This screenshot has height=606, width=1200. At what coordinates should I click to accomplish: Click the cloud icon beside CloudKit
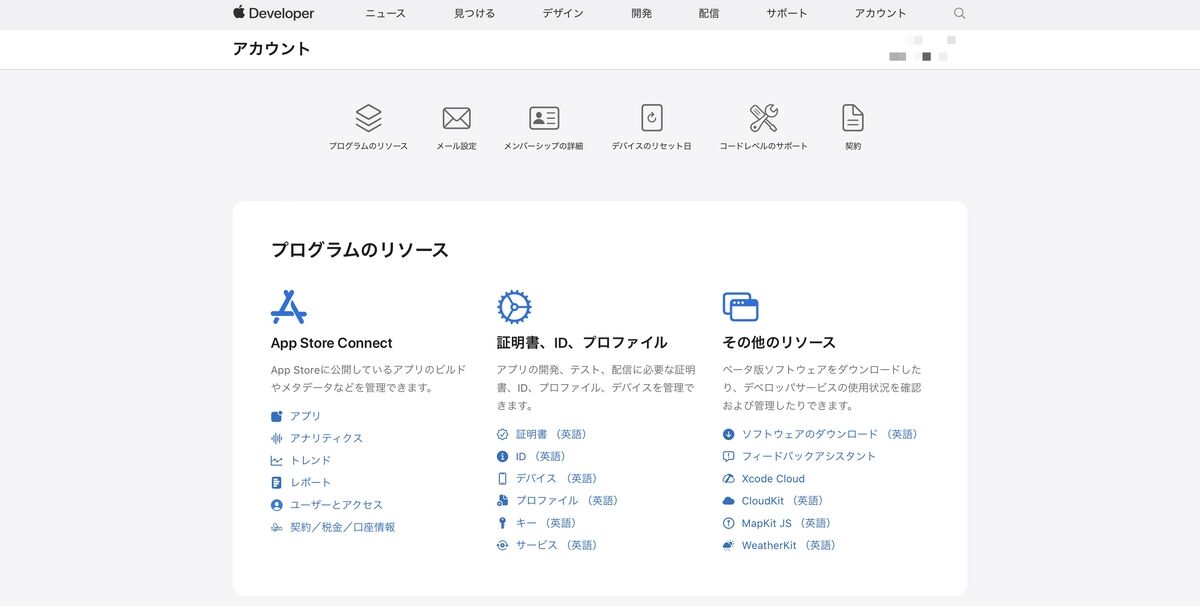pos(729,500)
